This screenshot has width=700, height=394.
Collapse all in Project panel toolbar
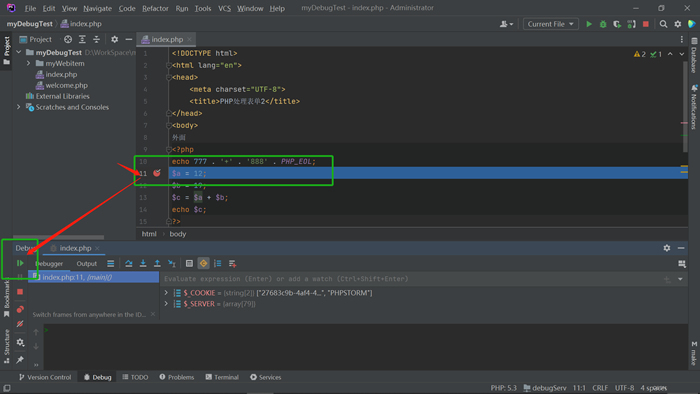(x=96, y=39)
